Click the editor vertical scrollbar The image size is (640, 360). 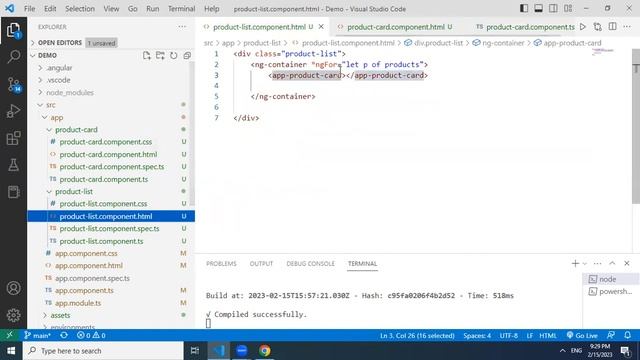(x=636, y=127)
